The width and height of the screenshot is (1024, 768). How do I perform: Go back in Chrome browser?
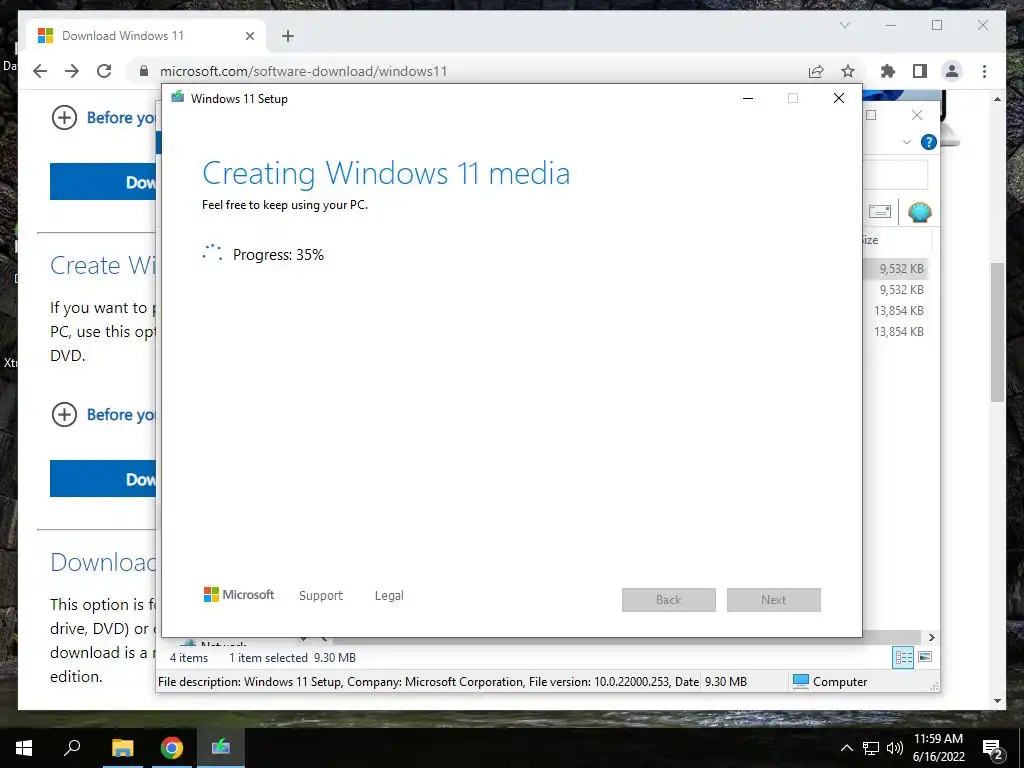coord(40,71)
